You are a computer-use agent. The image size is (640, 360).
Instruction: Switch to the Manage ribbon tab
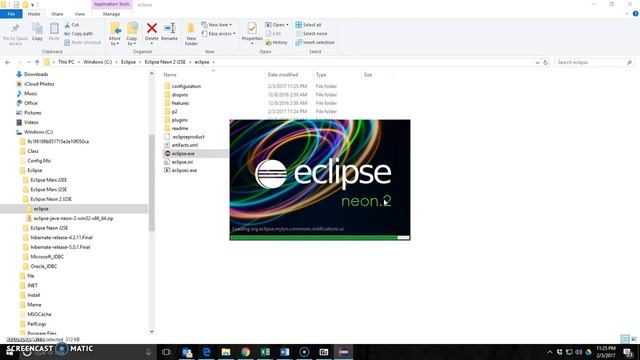point(111,14)
